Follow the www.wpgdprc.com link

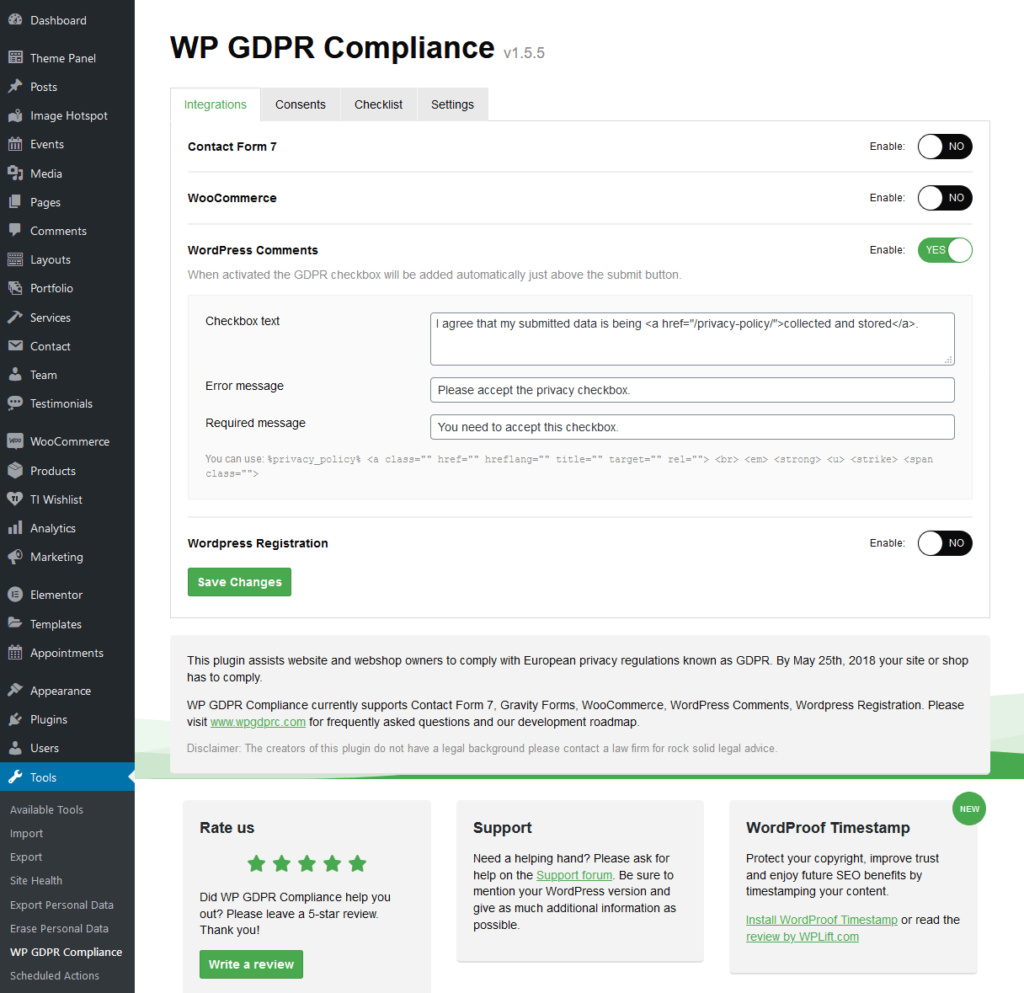click(x=257, y=722)
